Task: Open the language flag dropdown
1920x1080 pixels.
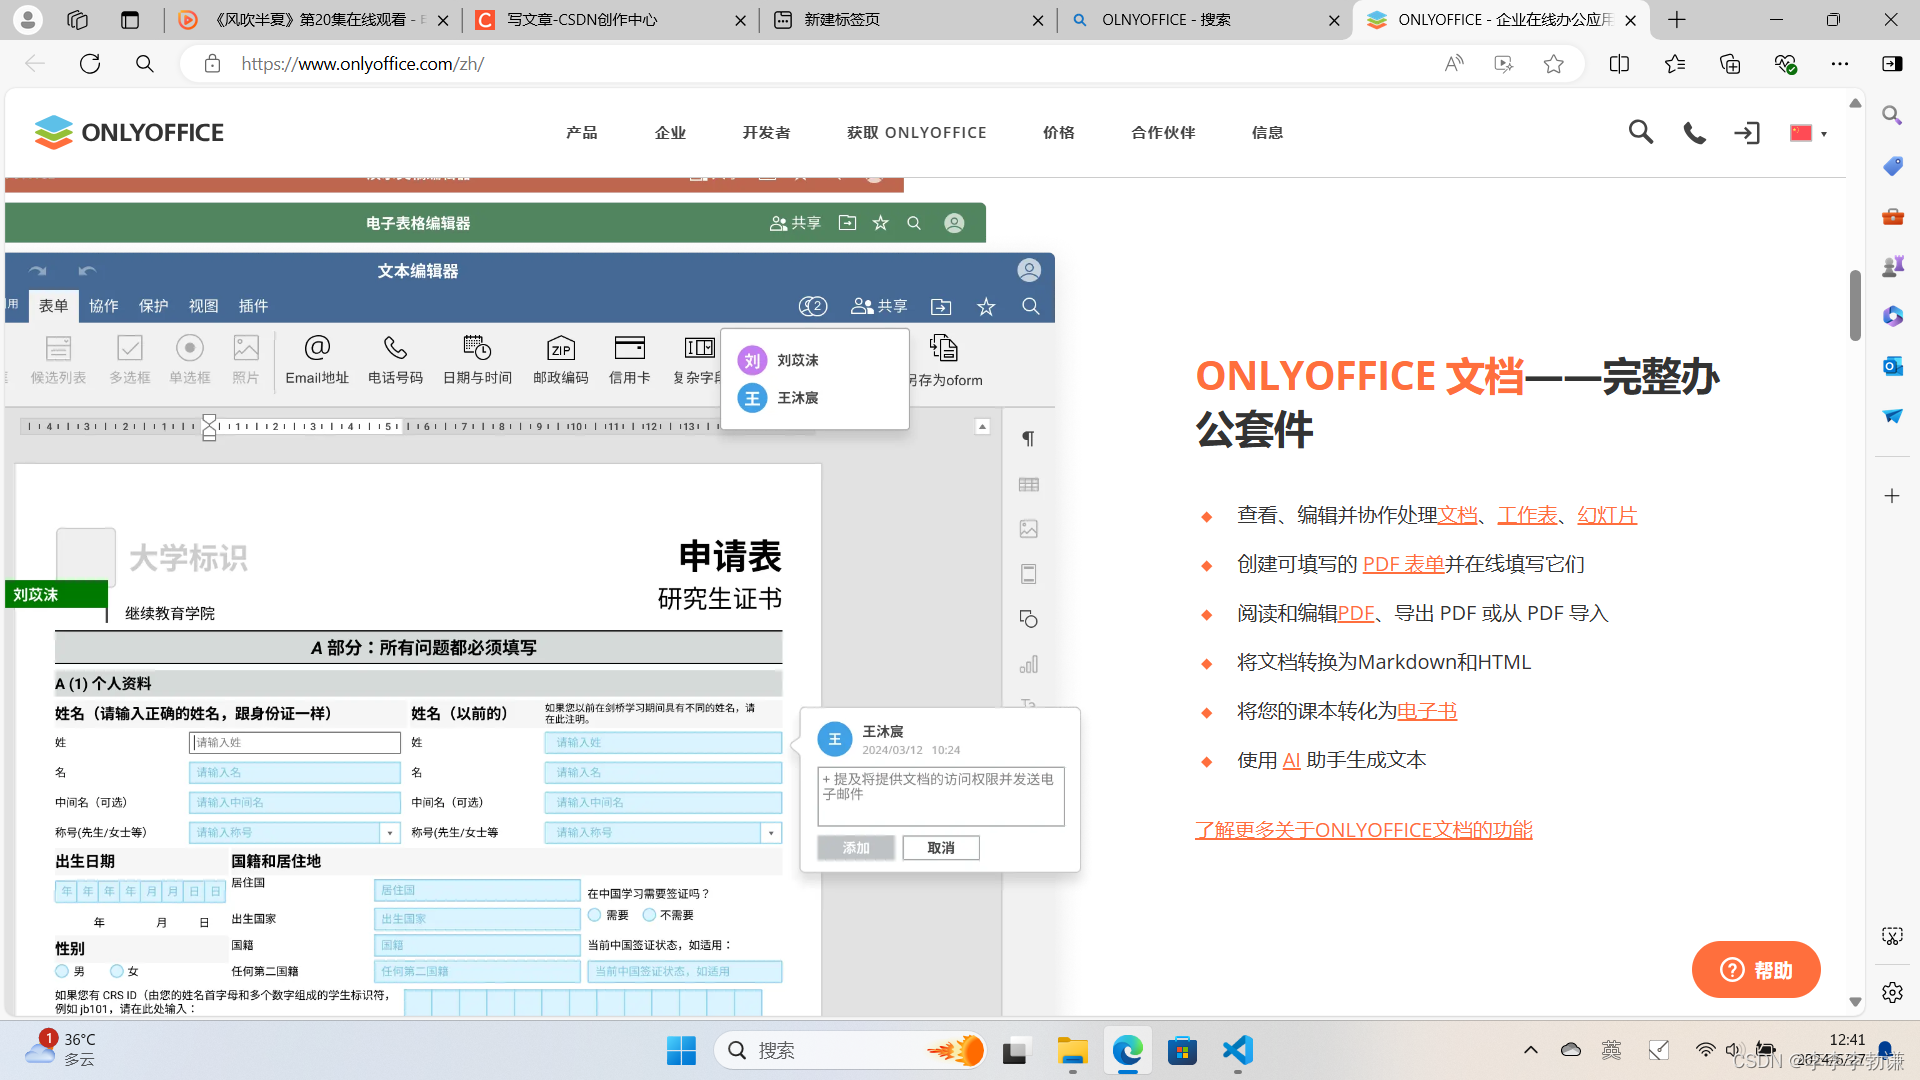Action: [x=1808, y=133]
